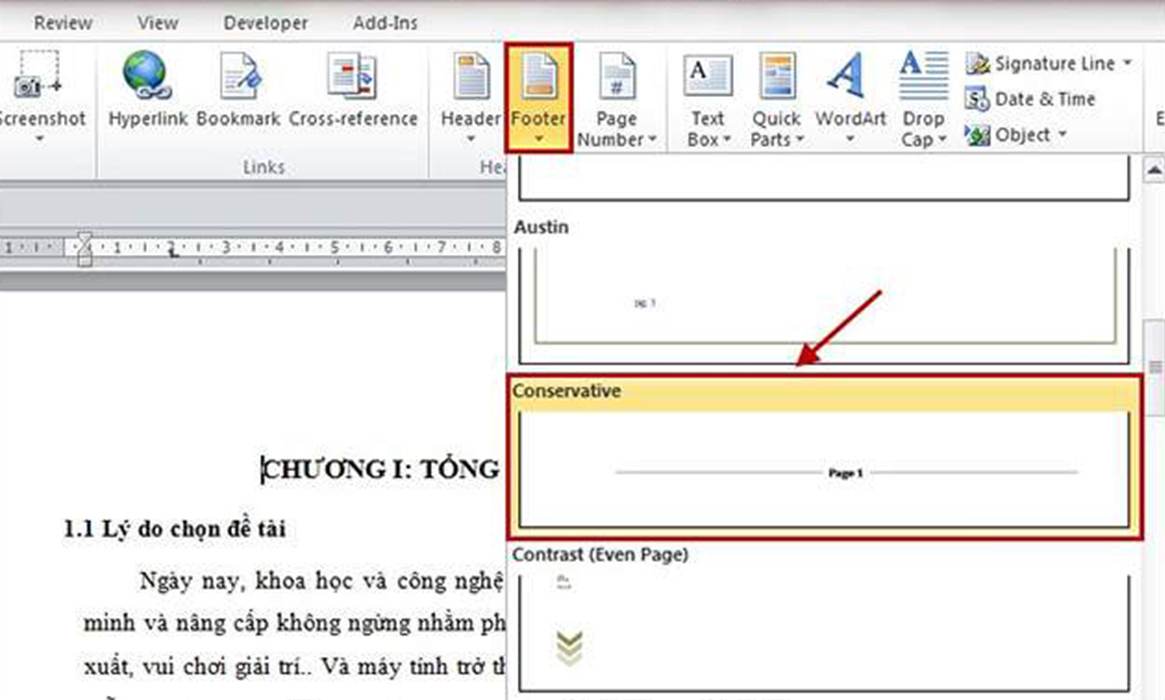Open the Object dropdown arrow

pos(1063,135)
